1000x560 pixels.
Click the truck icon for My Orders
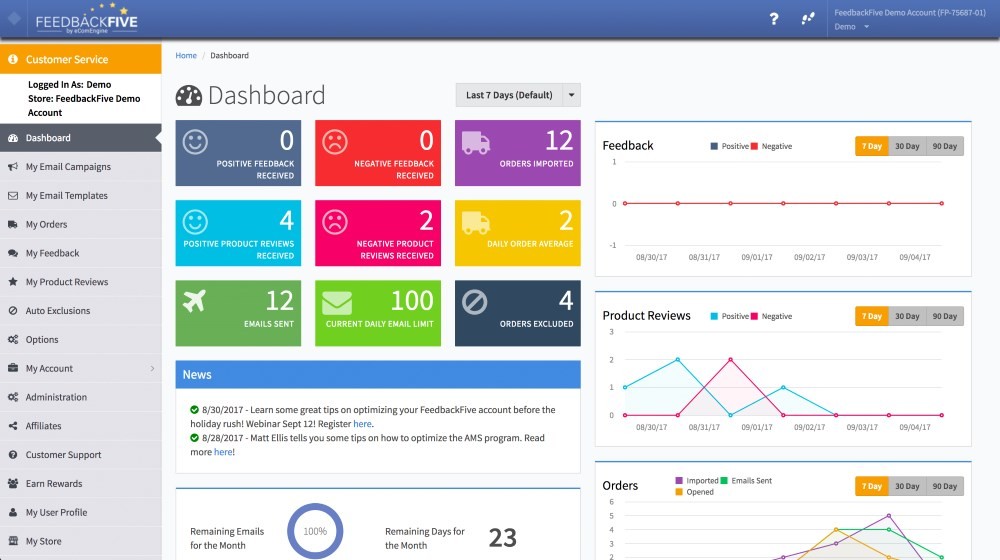coord(13,224)
